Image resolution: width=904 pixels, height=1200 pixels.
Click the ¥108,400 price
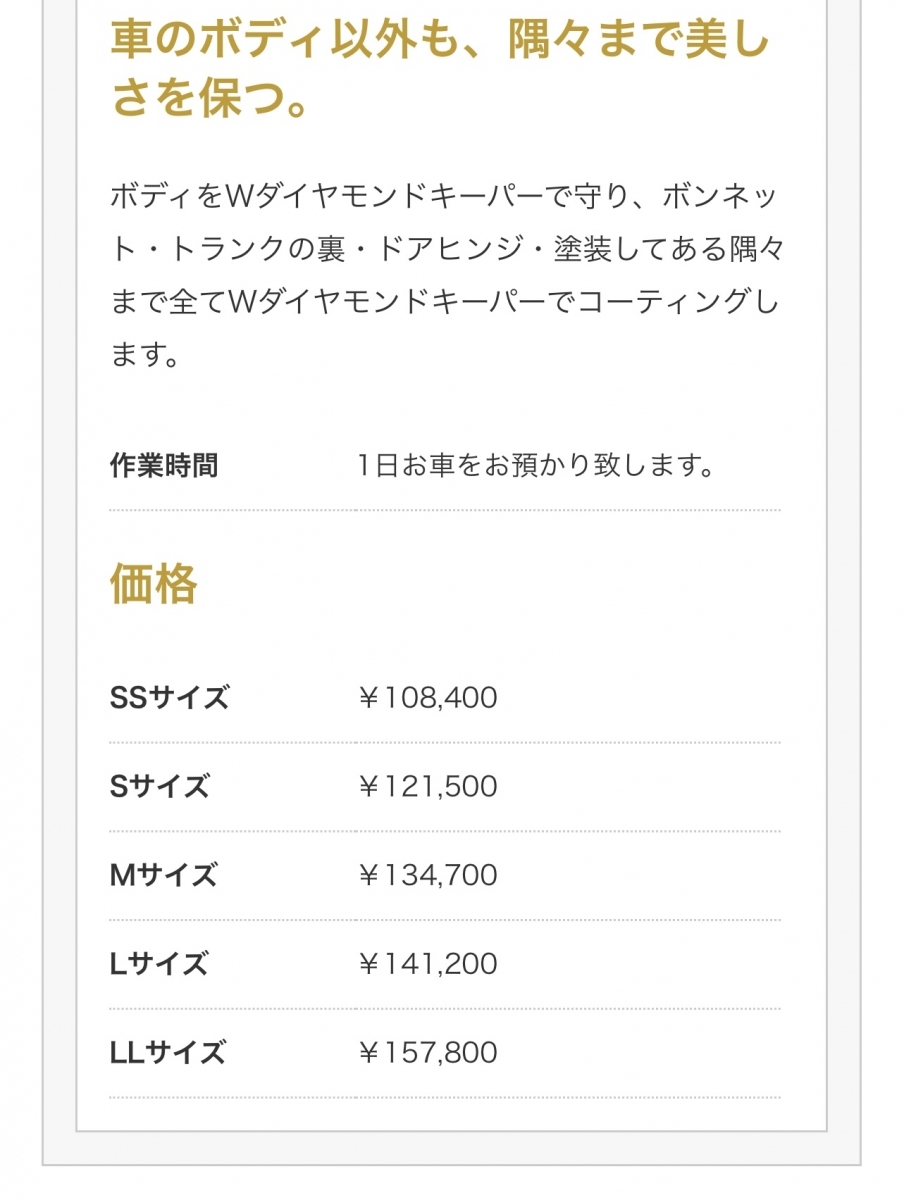pyautogui.click(x=427, y=698)
